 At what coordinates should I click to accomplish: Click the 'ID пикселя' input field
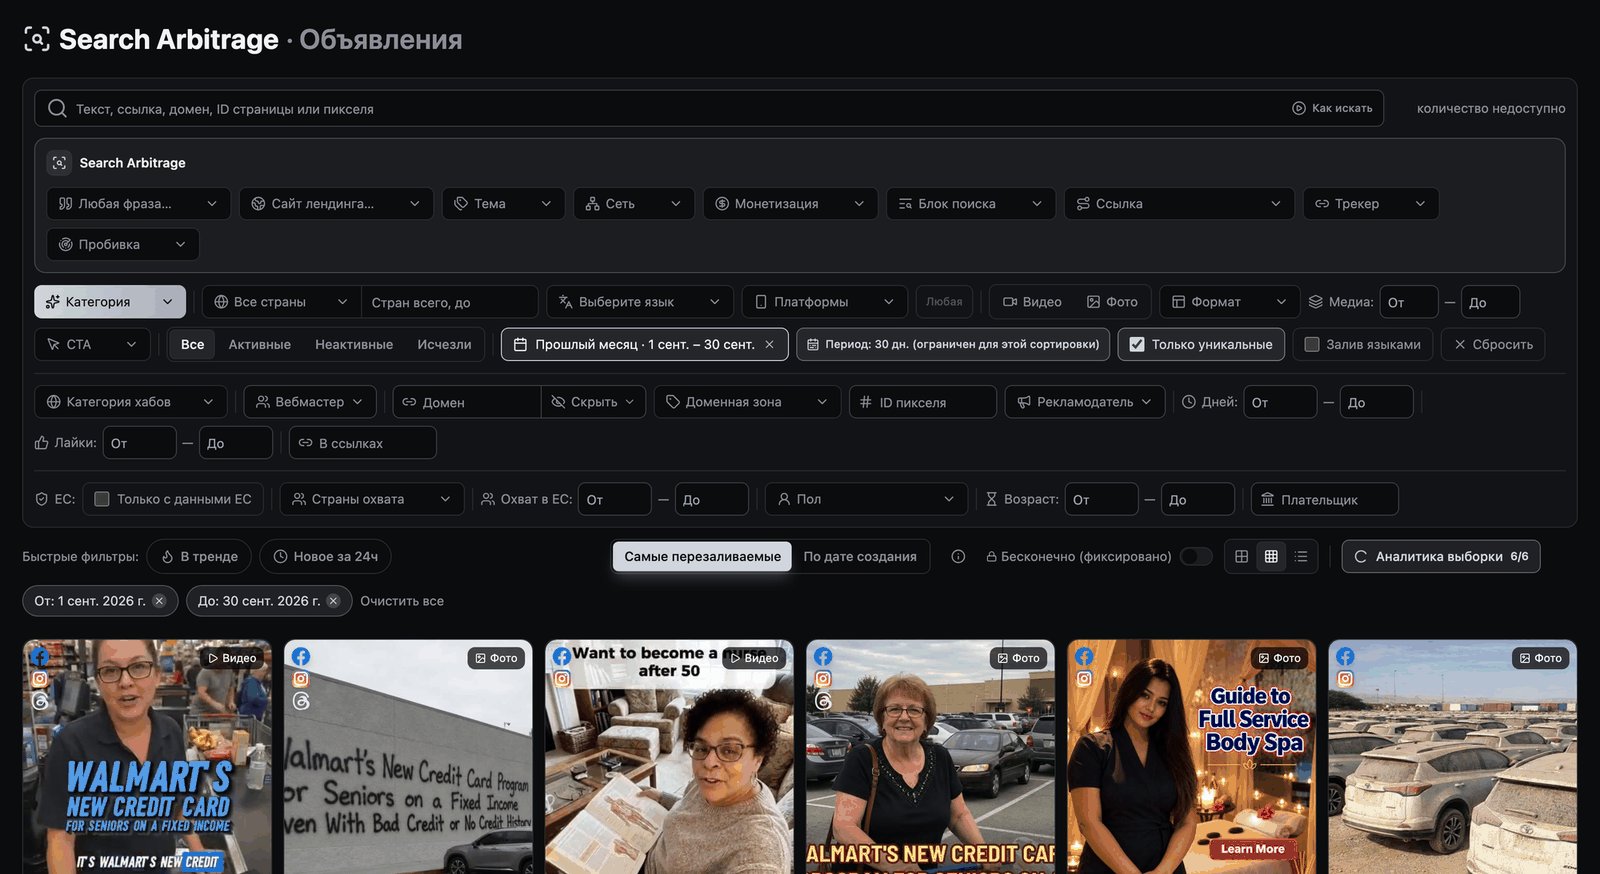point(923,402)
